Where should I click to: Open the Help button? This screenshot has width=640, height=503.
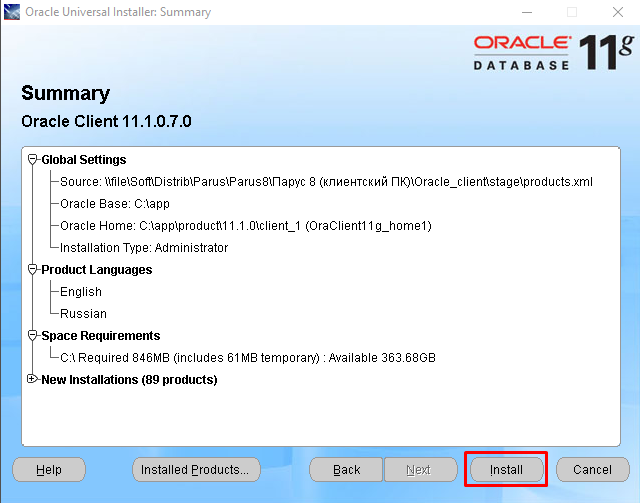48,469
